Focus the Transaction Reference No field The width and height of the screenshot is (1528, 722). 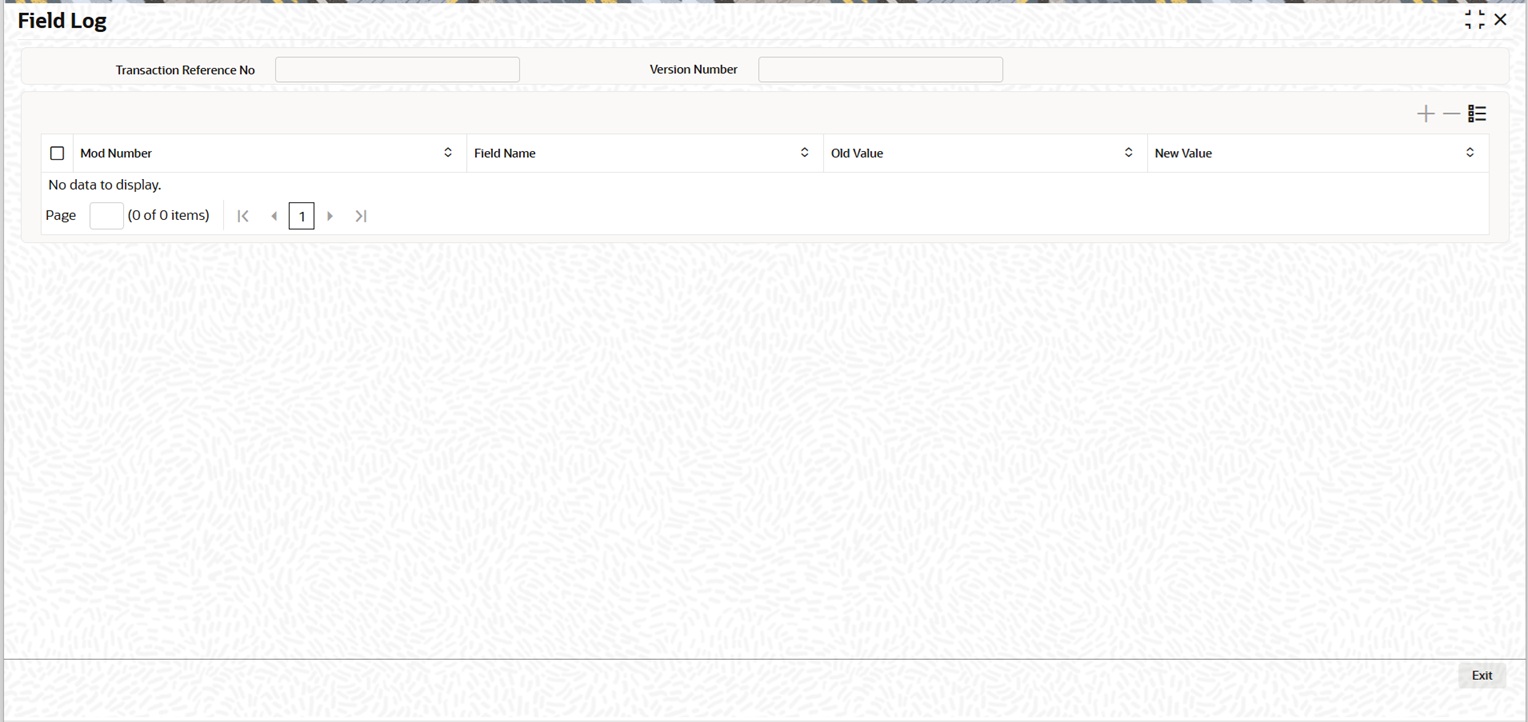click(397, 69)
